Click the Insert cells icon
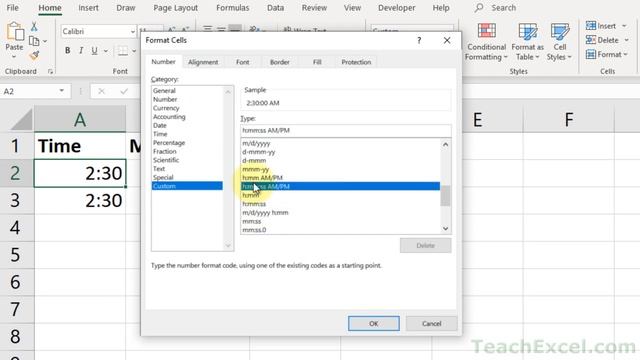The image size is (640, 360). 591,26
